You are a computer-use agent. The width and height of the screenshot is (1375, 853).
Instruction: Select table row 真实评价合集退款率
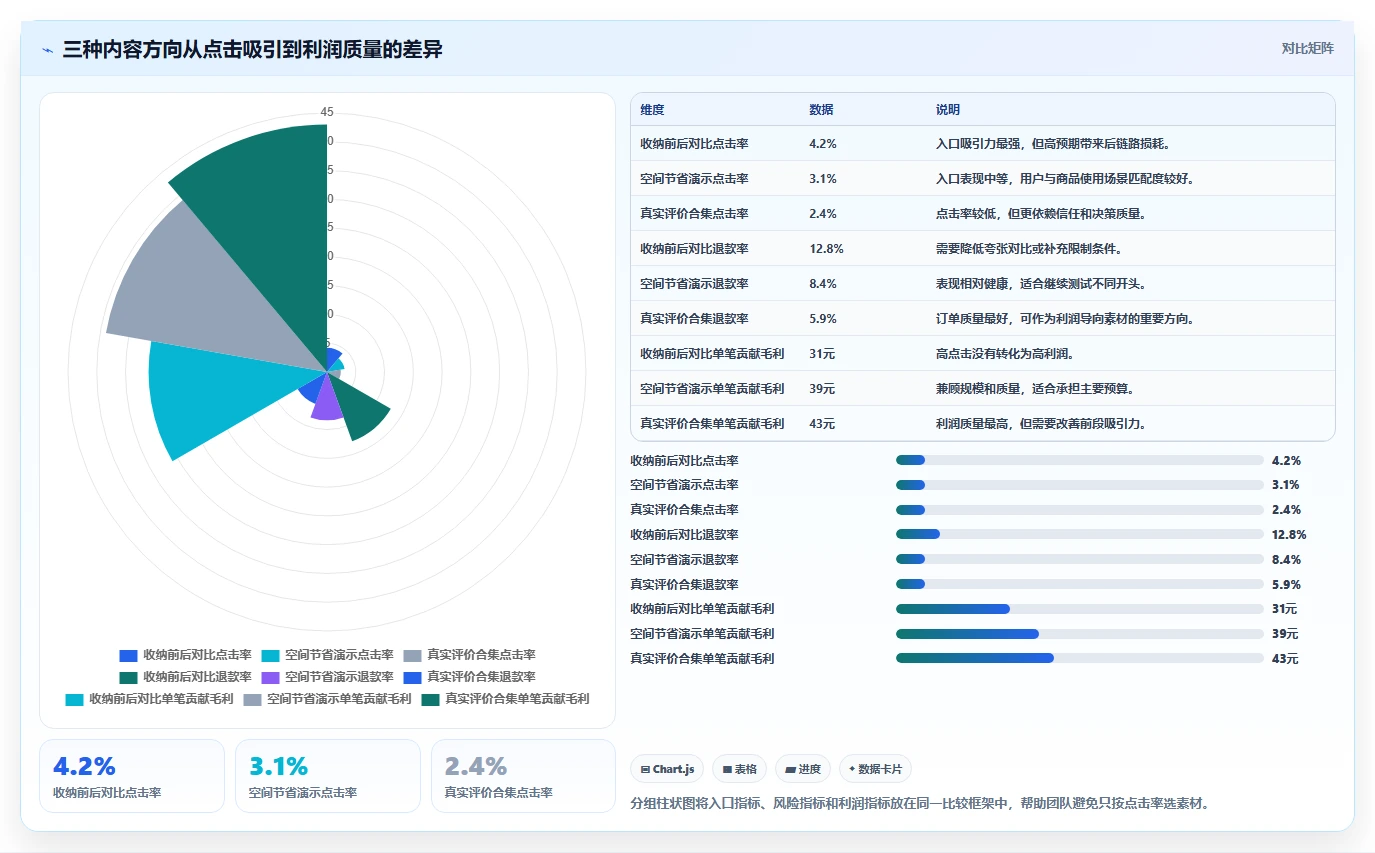click(983, 319)
